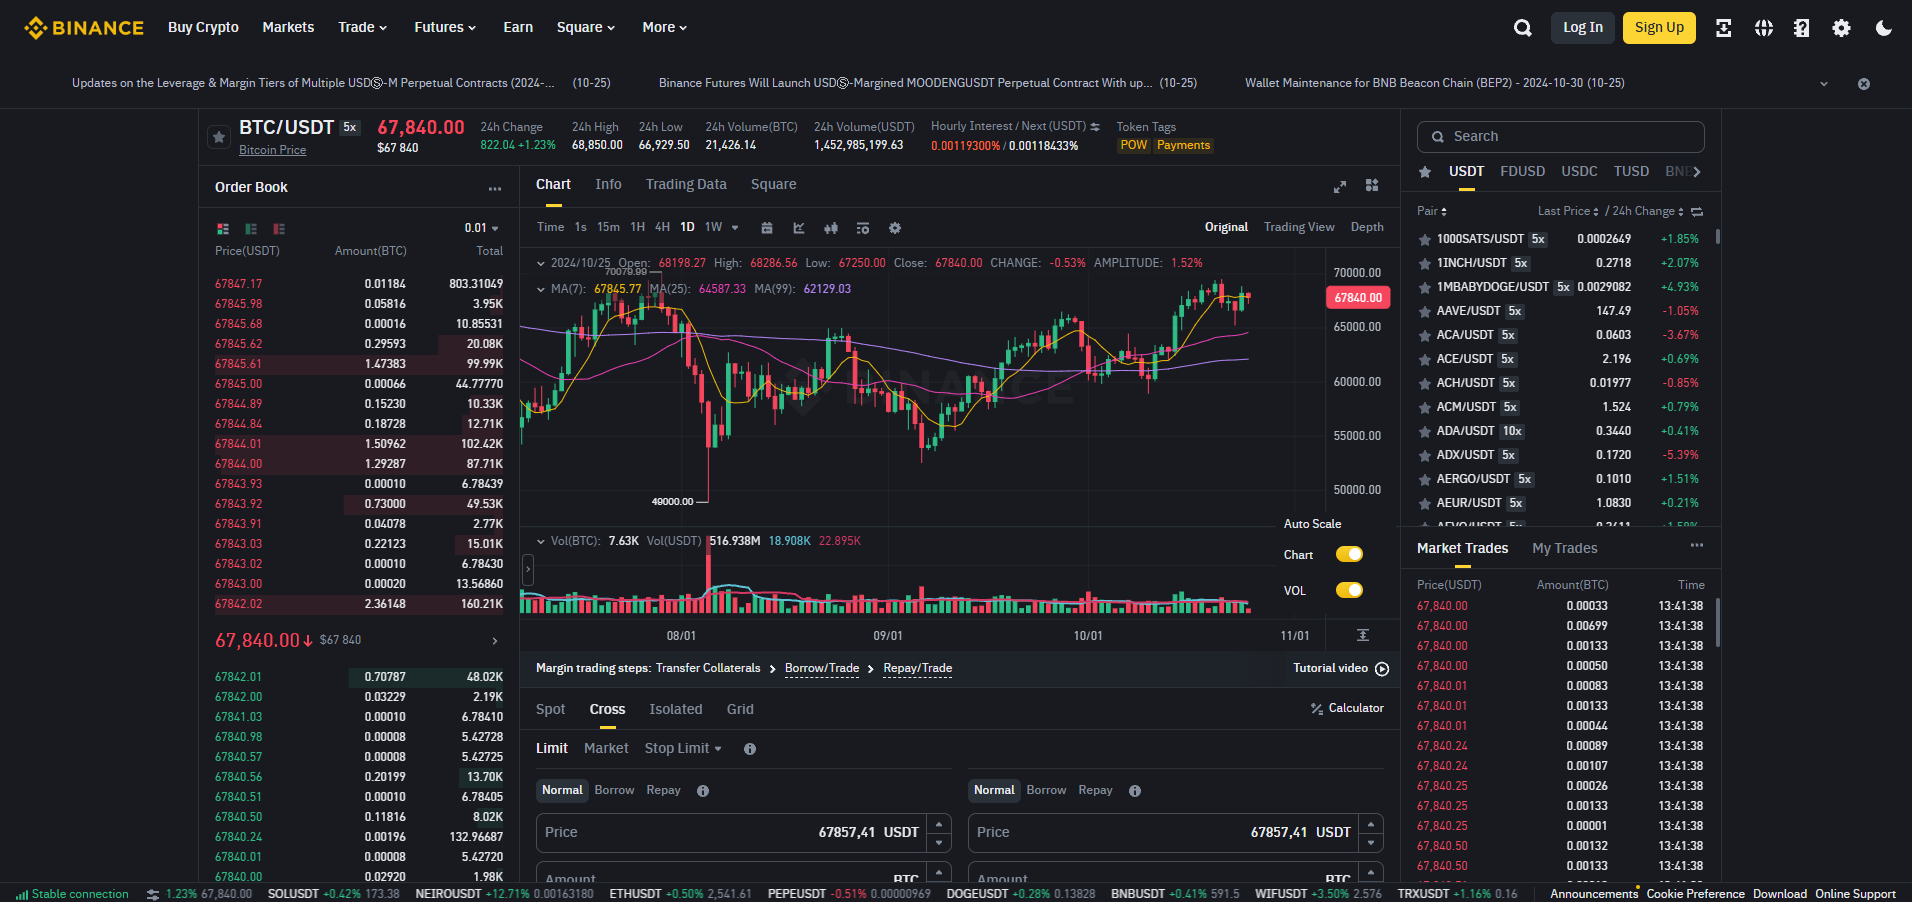Screen dimensions: 1912x902
Task: Open more time intervals dropdown after 1W
Action: click(735, 228)
